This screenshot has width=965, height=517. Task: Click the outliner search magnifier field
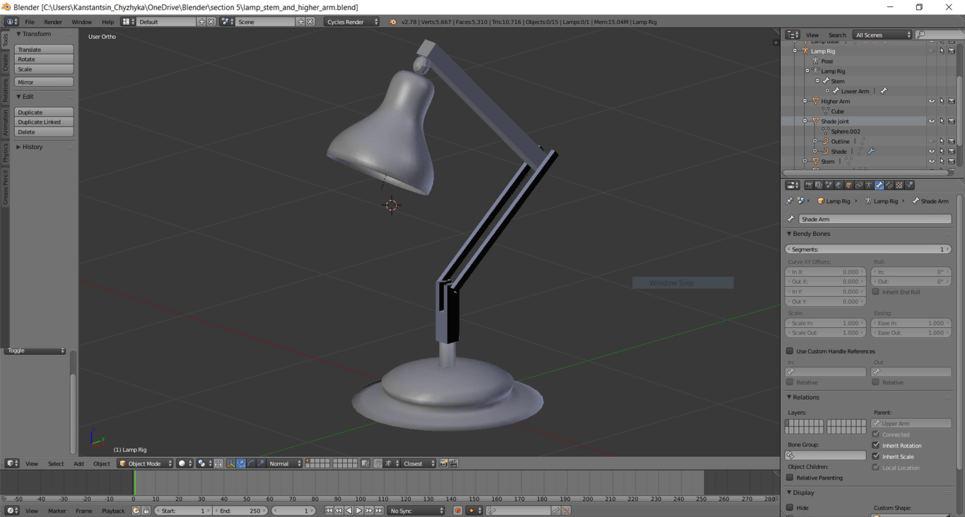pos(939,35)
